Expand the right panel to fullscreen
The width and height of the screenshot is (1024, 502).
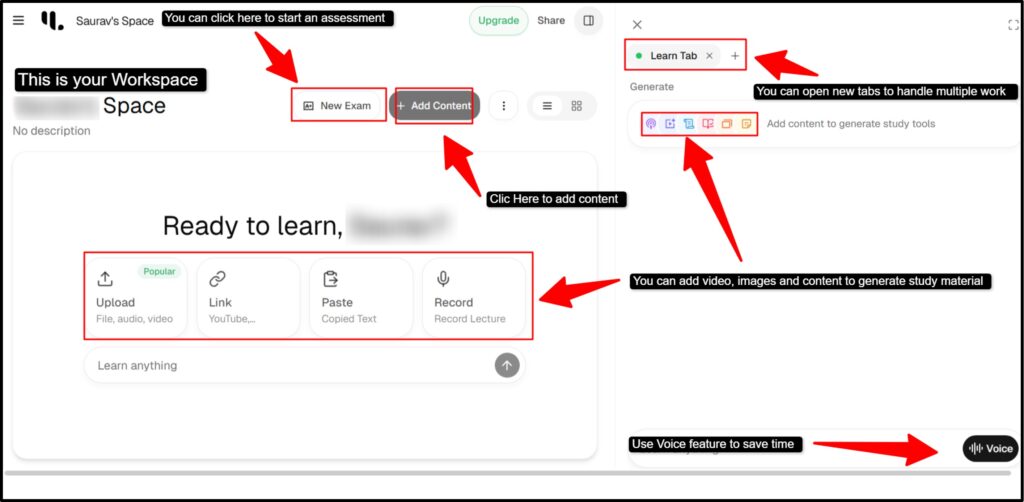pos(1013,25)
